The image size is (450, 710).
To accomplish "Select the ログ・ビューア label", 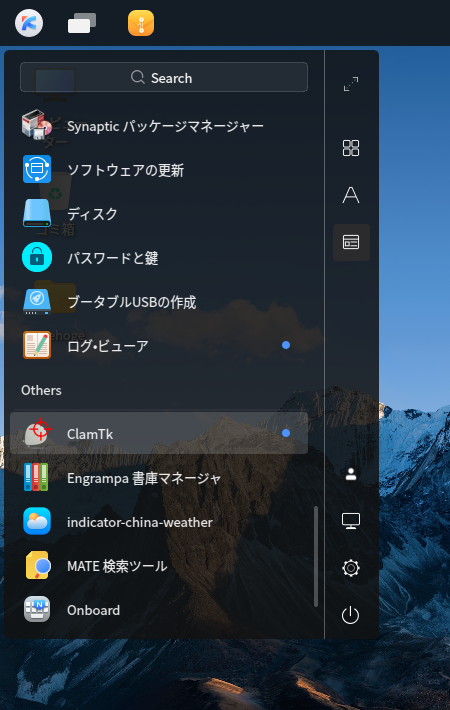I will point(108,346).
